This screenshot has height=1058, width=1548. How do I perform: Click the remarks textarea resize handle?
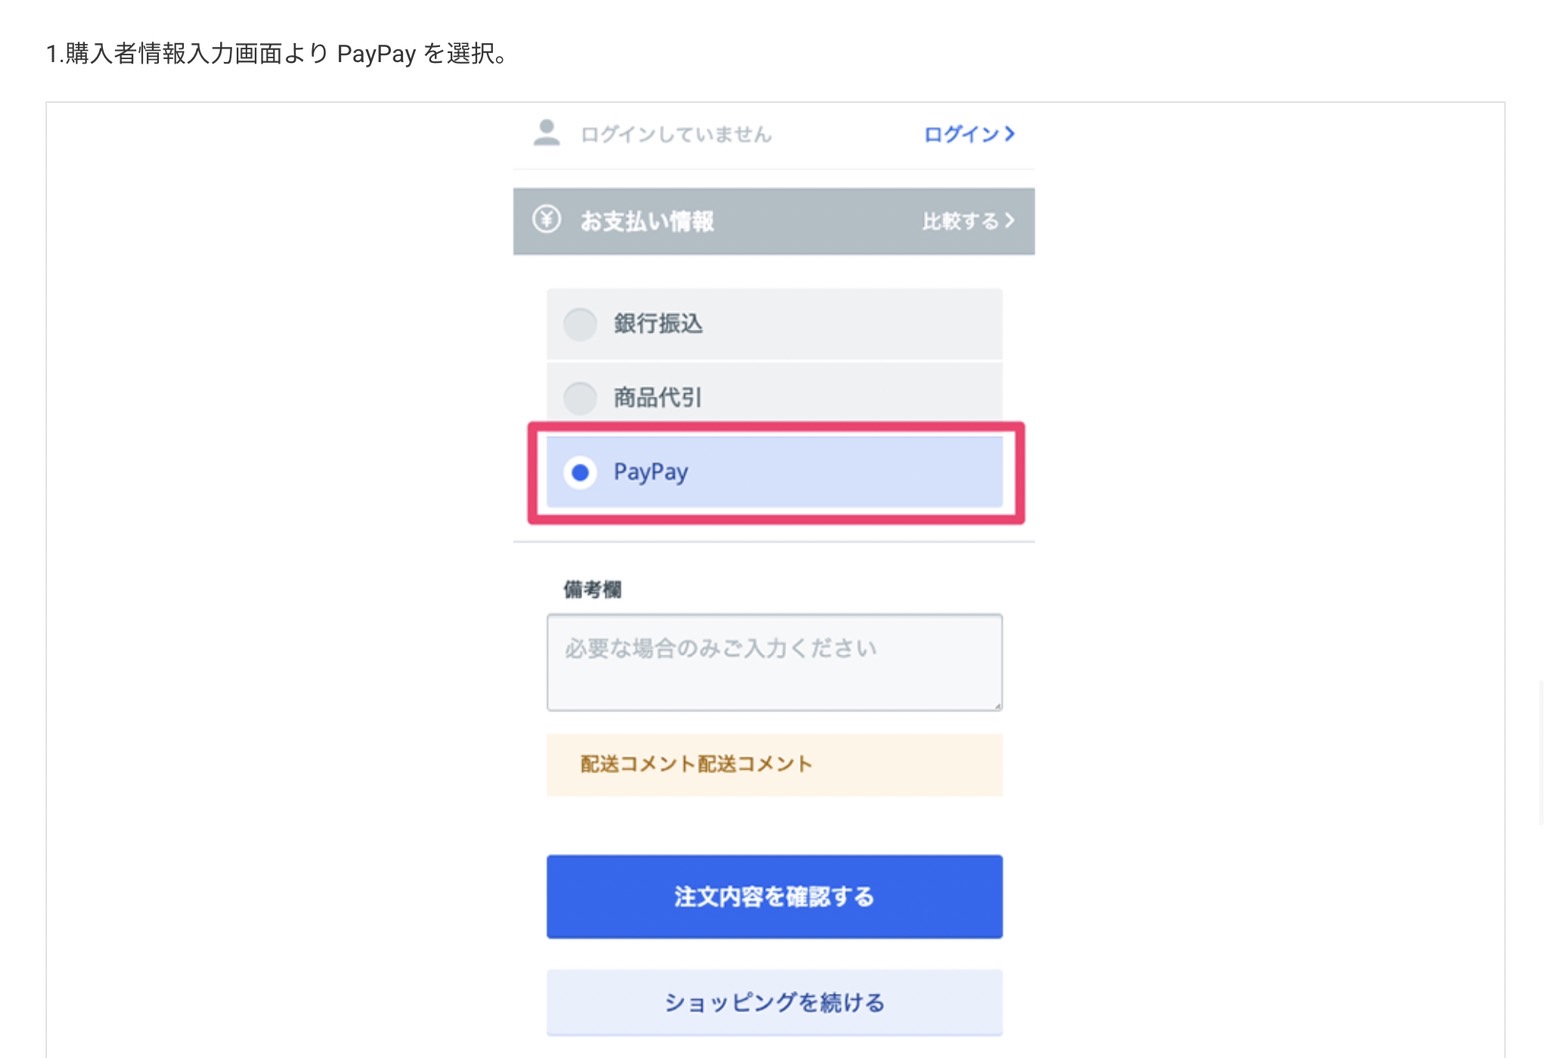(x=997, y=705)
